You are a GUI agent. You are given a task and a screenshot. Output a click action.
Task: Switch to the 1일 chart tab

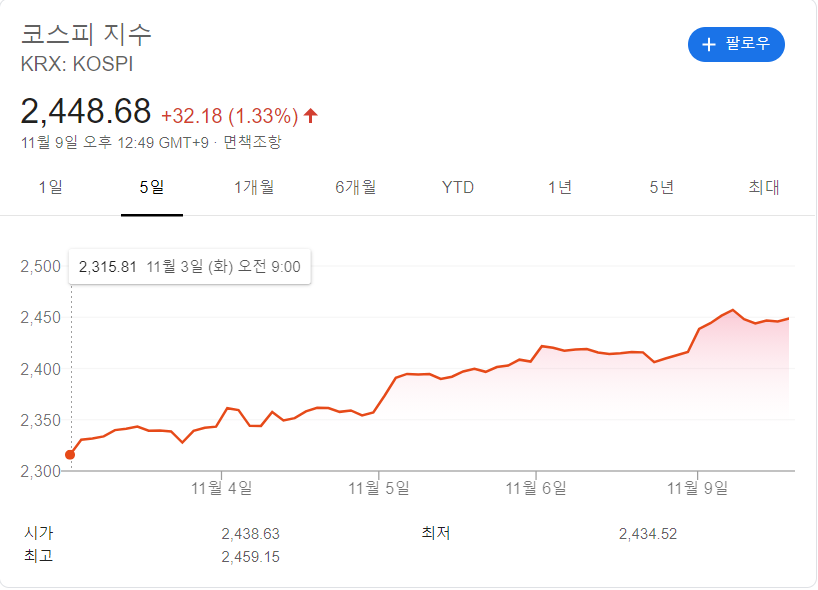[x=50, y=187]
